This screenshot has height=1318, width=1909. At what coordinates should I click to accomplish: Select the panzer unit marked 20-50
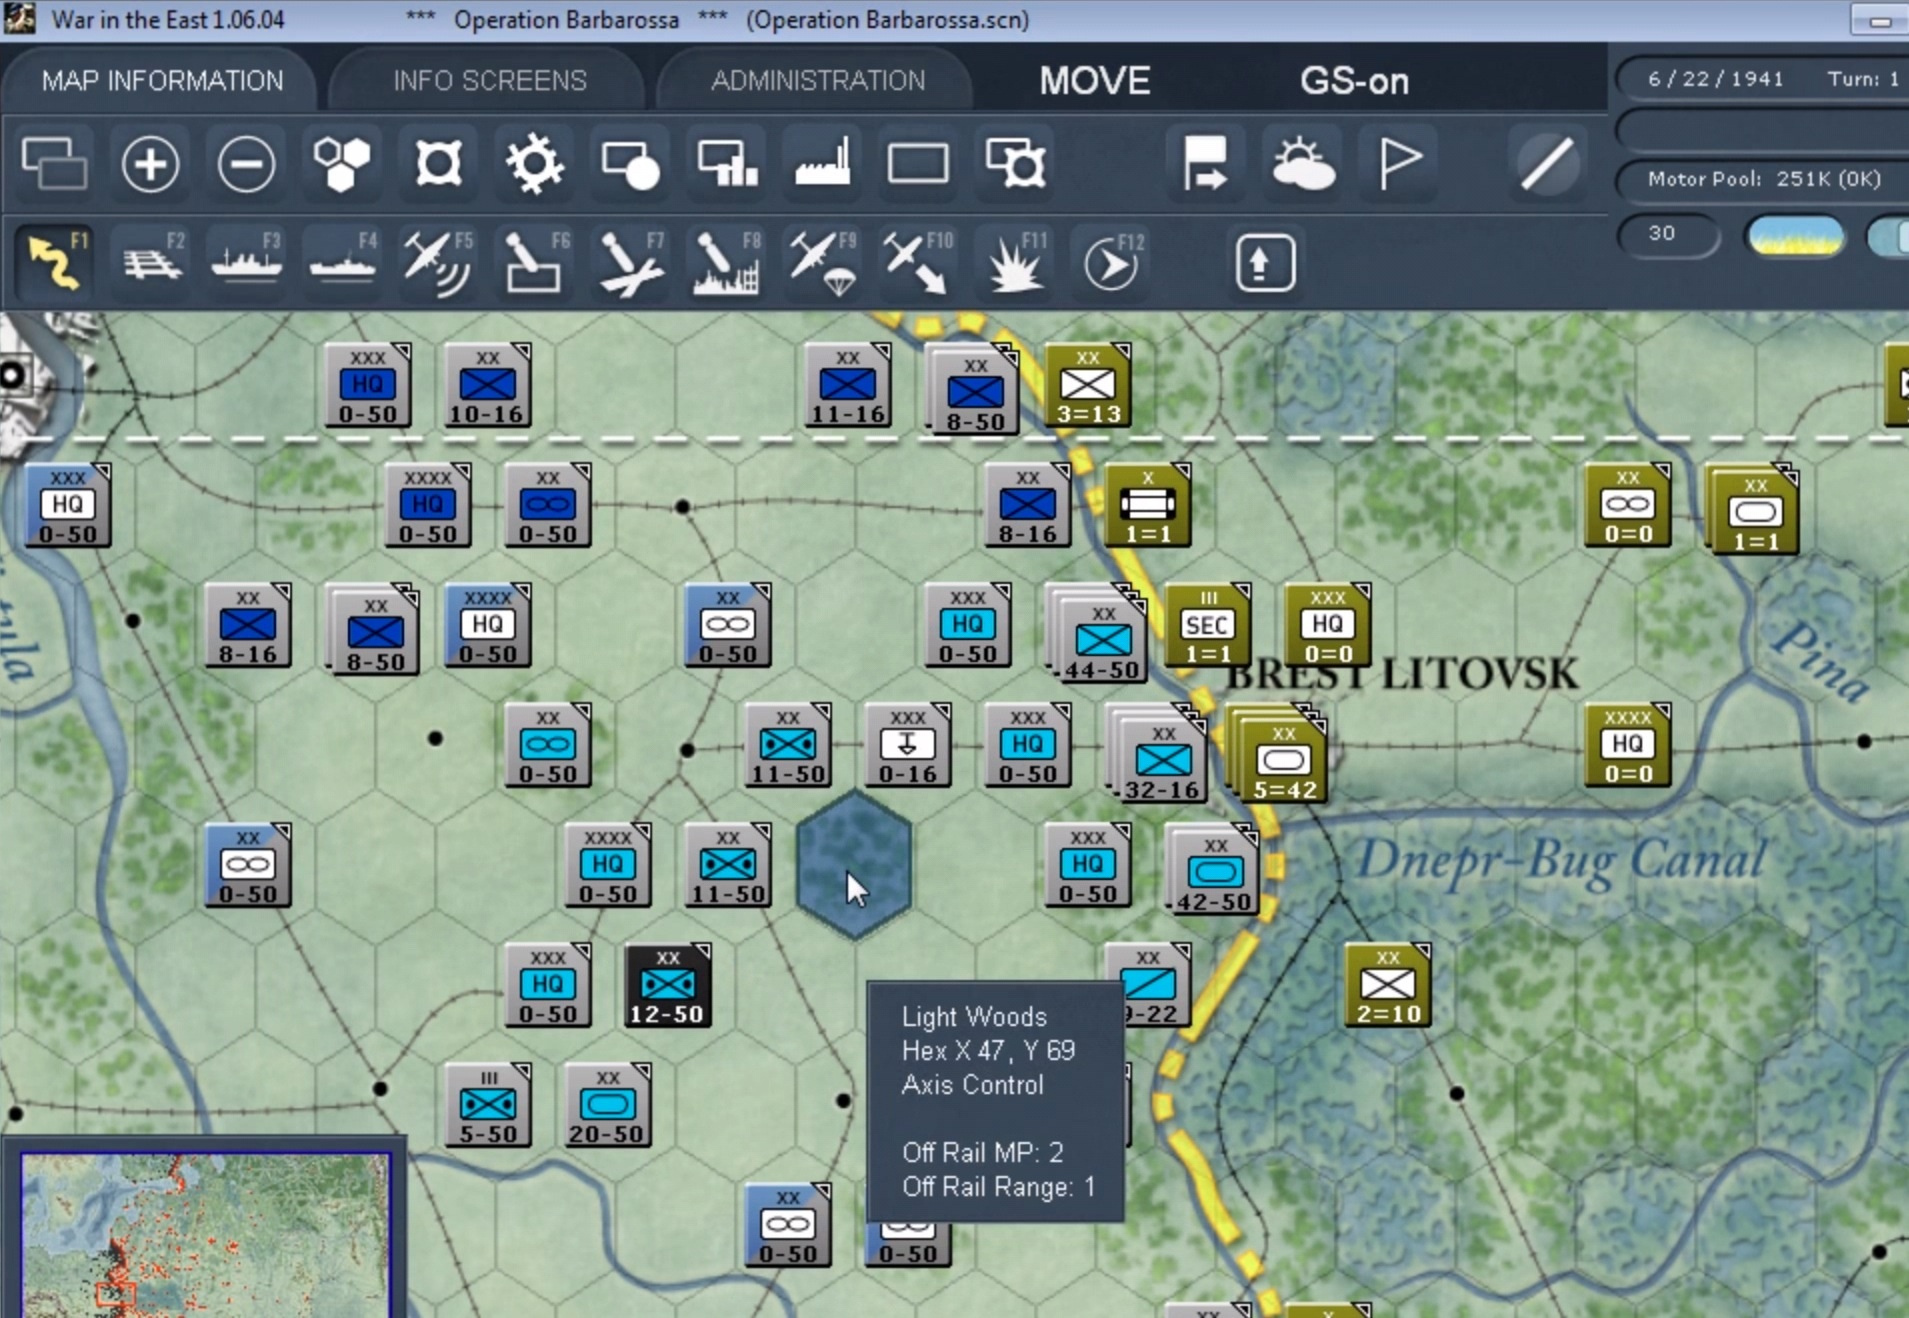(607, 1105)
